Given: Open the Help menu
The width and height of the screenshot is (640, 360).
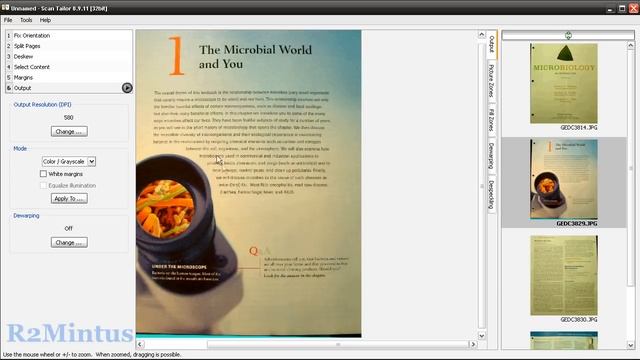Looking at the screenshot, I should coord(45,20).
